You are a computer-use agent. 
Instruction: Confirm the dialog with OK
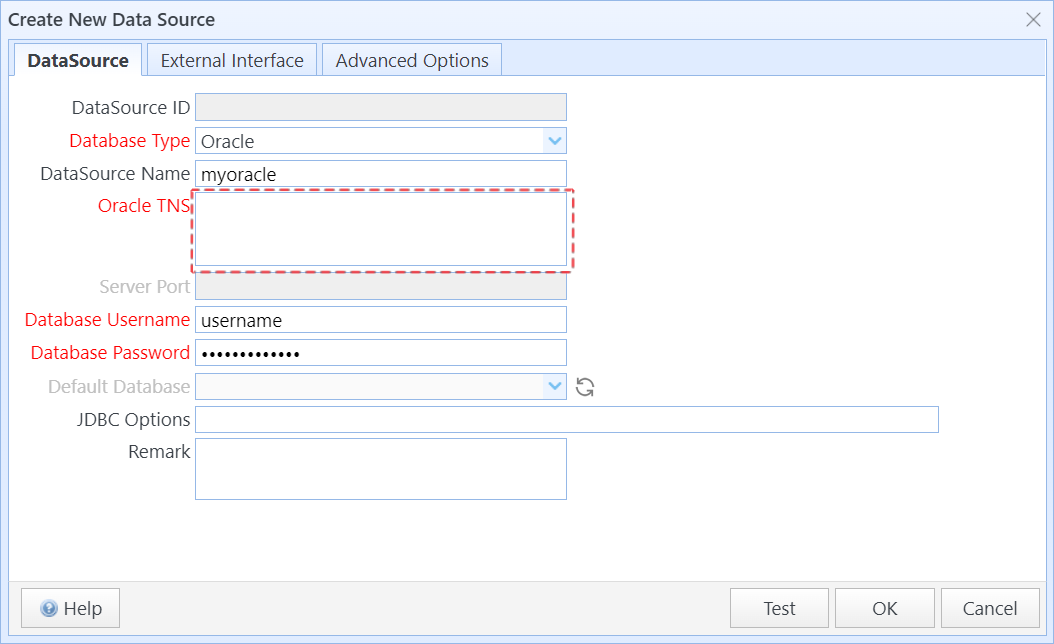point(884,608)
